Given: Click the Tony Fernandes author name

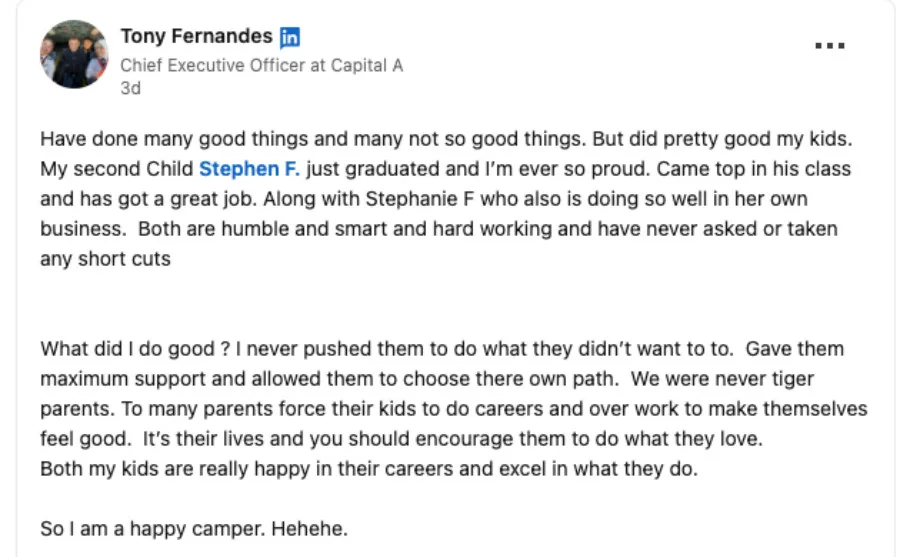Looking at the screenshot, I should [196, 36].
